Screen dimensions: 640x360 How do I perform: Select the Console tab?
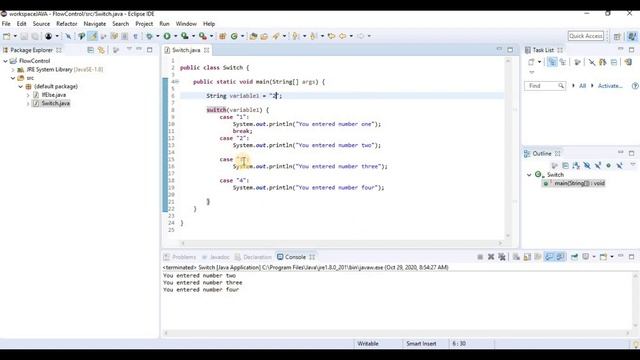(x=296, y=257)
